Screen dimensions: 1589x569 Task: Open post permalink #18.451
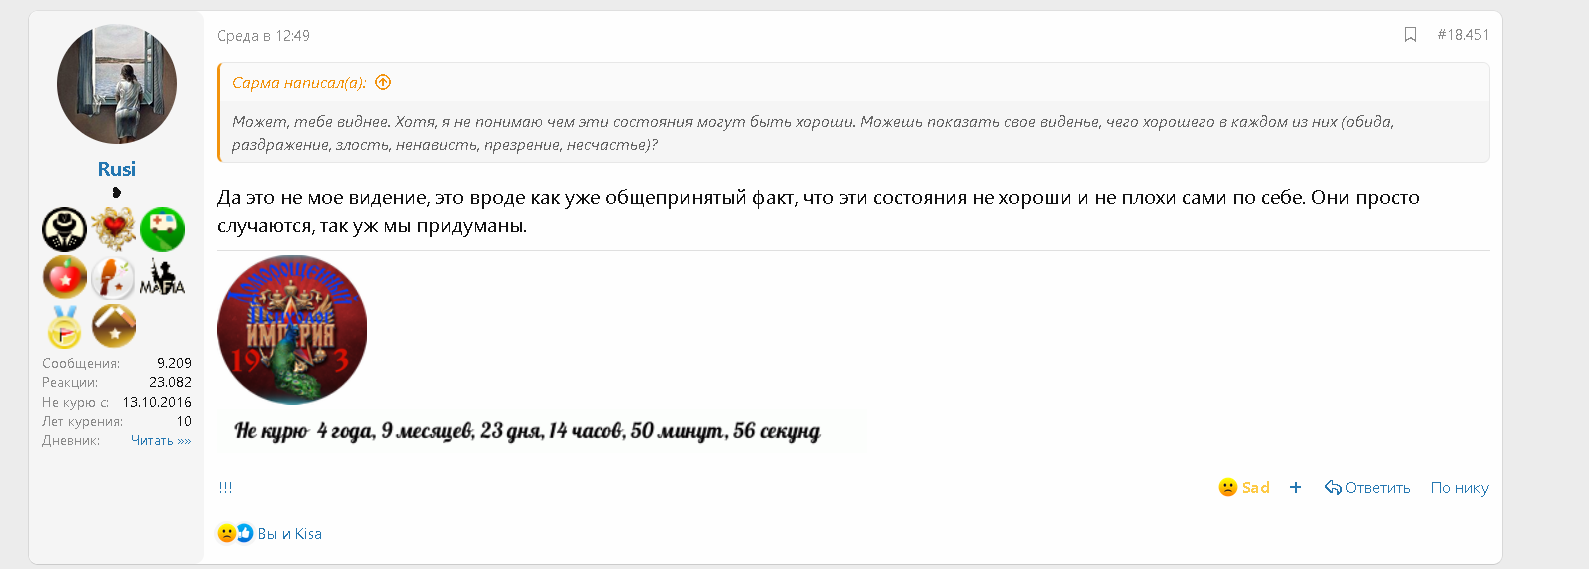click(x=1463, y=35)
